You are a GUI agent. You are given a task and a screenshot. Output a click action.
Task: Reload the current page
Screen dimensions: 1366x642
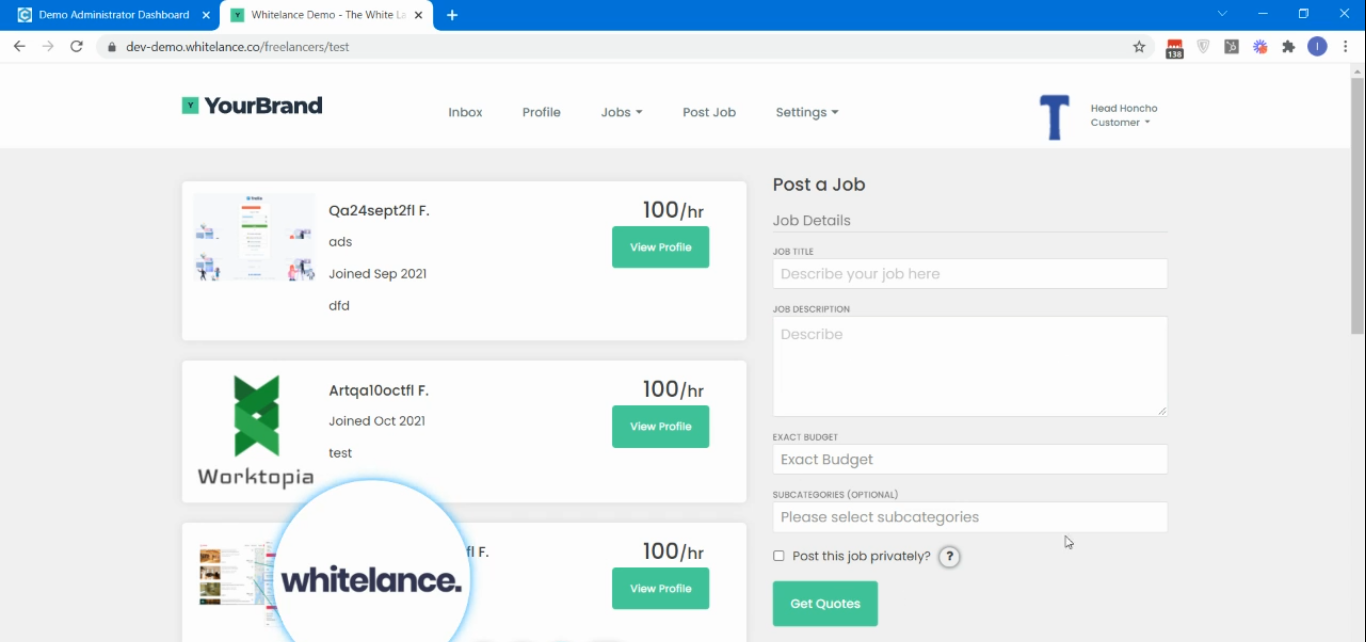point(76,46)
